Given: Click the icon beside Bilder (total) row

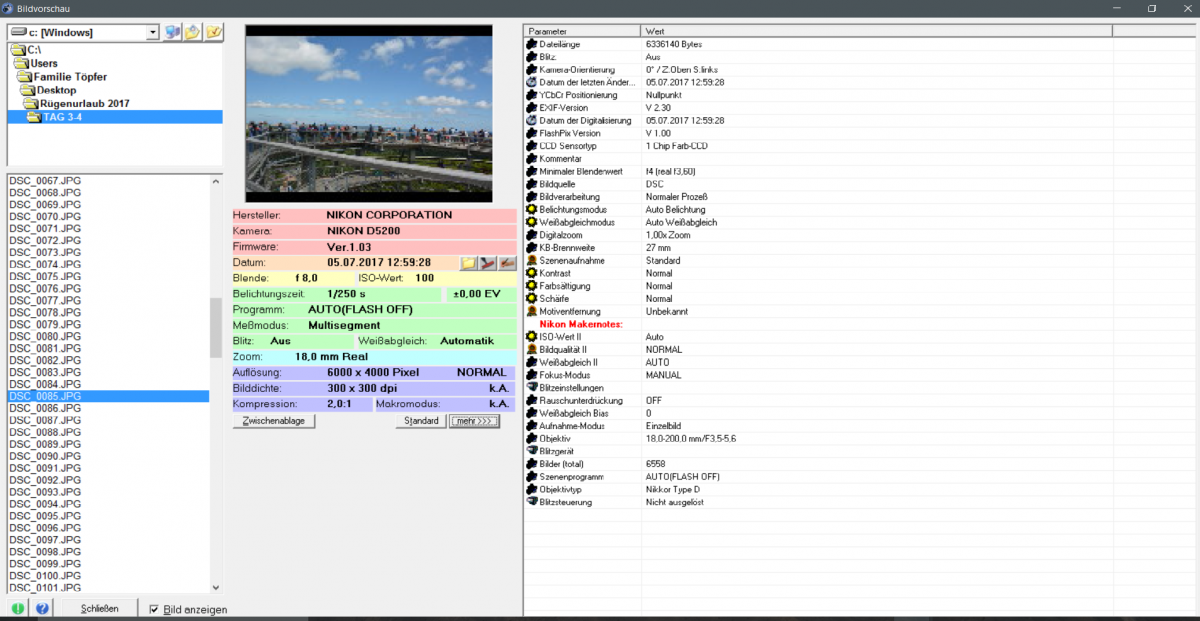Looking at the screenshot, I should [x=532, y=464].
